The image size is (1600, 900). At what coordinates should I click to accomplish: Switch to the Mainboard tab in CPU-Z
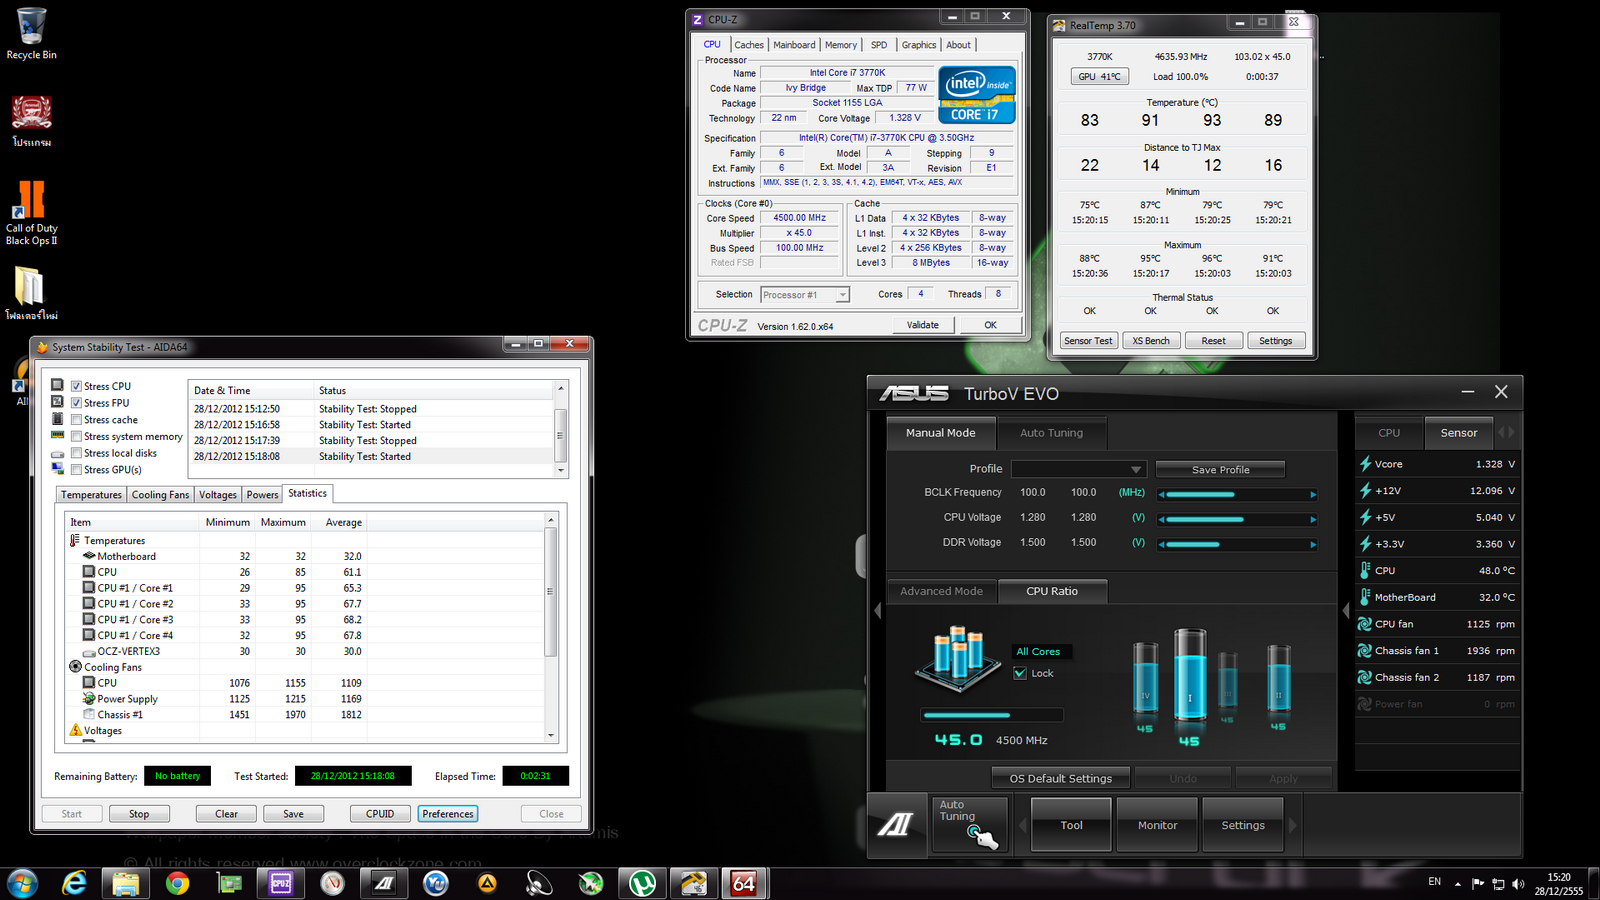794,45
